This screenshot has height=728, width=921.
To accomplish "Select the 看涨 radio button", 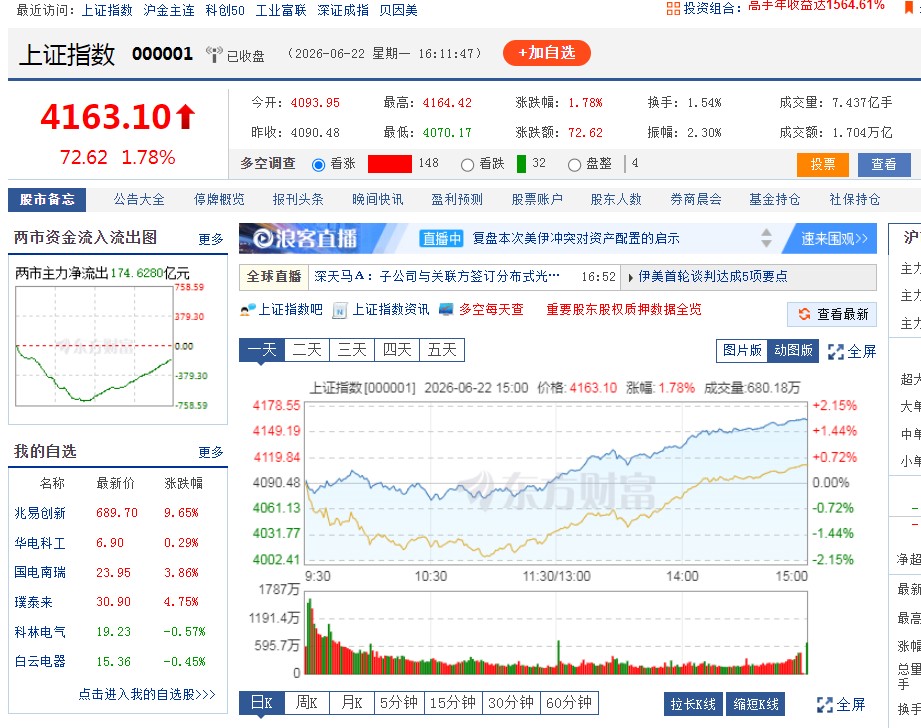I will coord(318,165).
